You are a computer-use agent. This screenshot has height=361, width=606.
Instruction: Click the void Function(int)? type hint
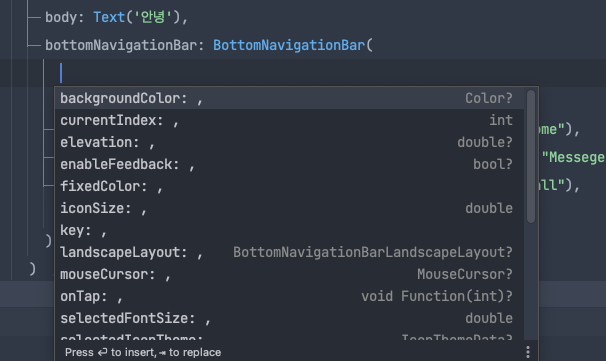tap(437, 296)
